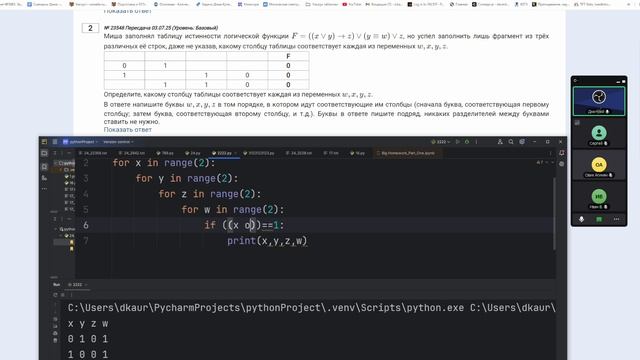Start debugging with the bug icon
This screenshot has width=640, height=360.
point(467,142)
